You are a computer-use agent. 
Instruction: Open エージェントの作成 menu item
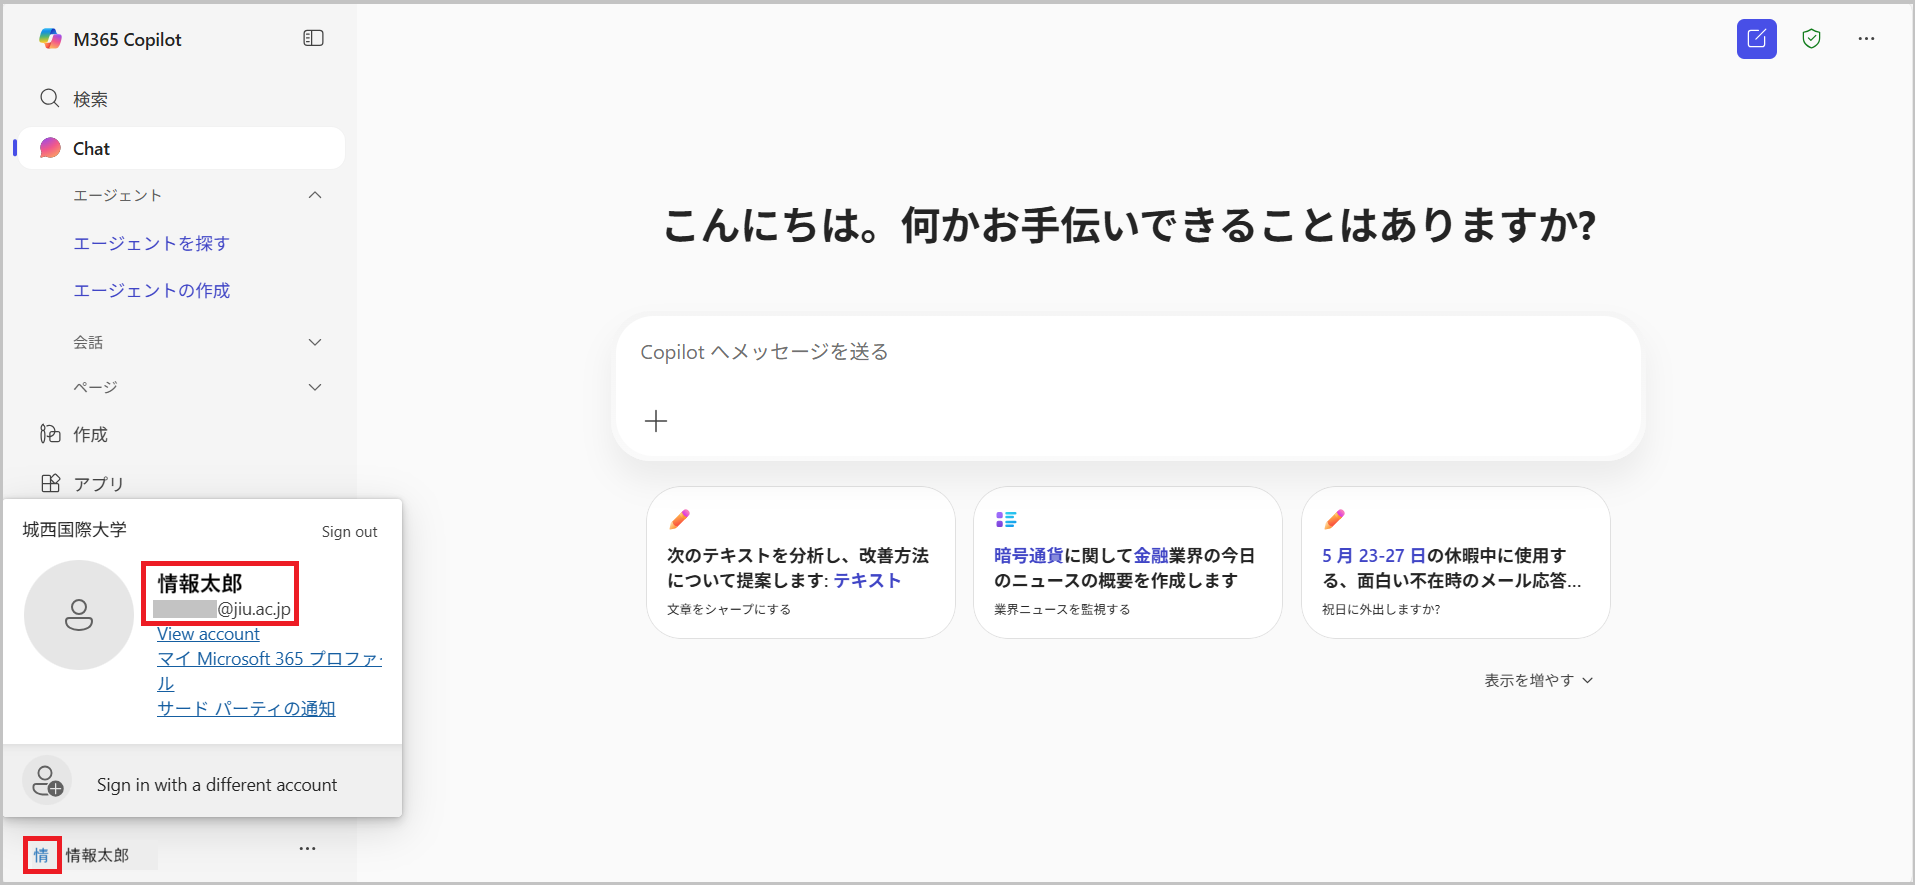(151, 290)
